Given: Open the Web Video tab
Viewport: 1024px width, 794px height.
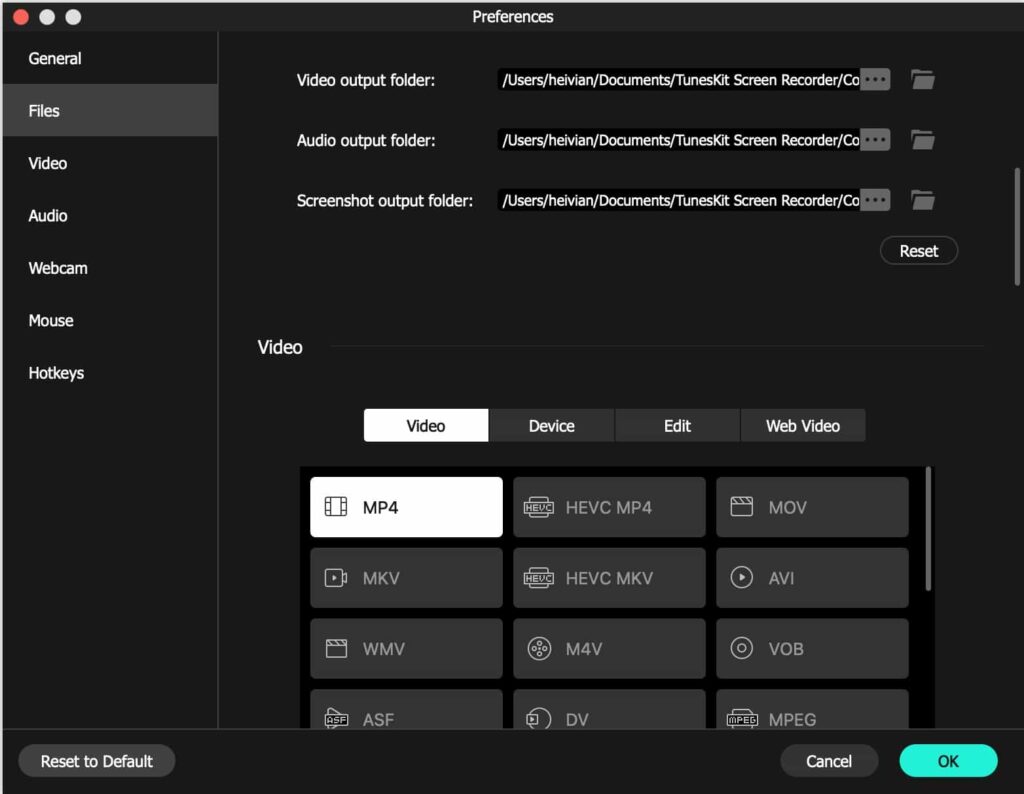Looking at the screenshot, I should 802,425.
